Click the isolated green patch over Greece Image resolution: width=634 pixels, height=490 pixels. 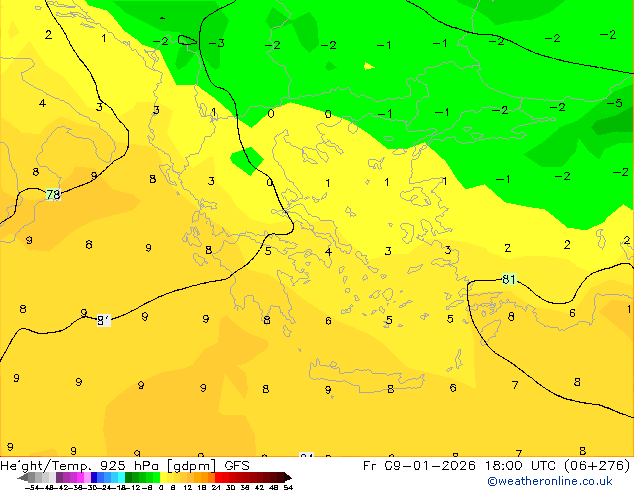coord(247,161)
